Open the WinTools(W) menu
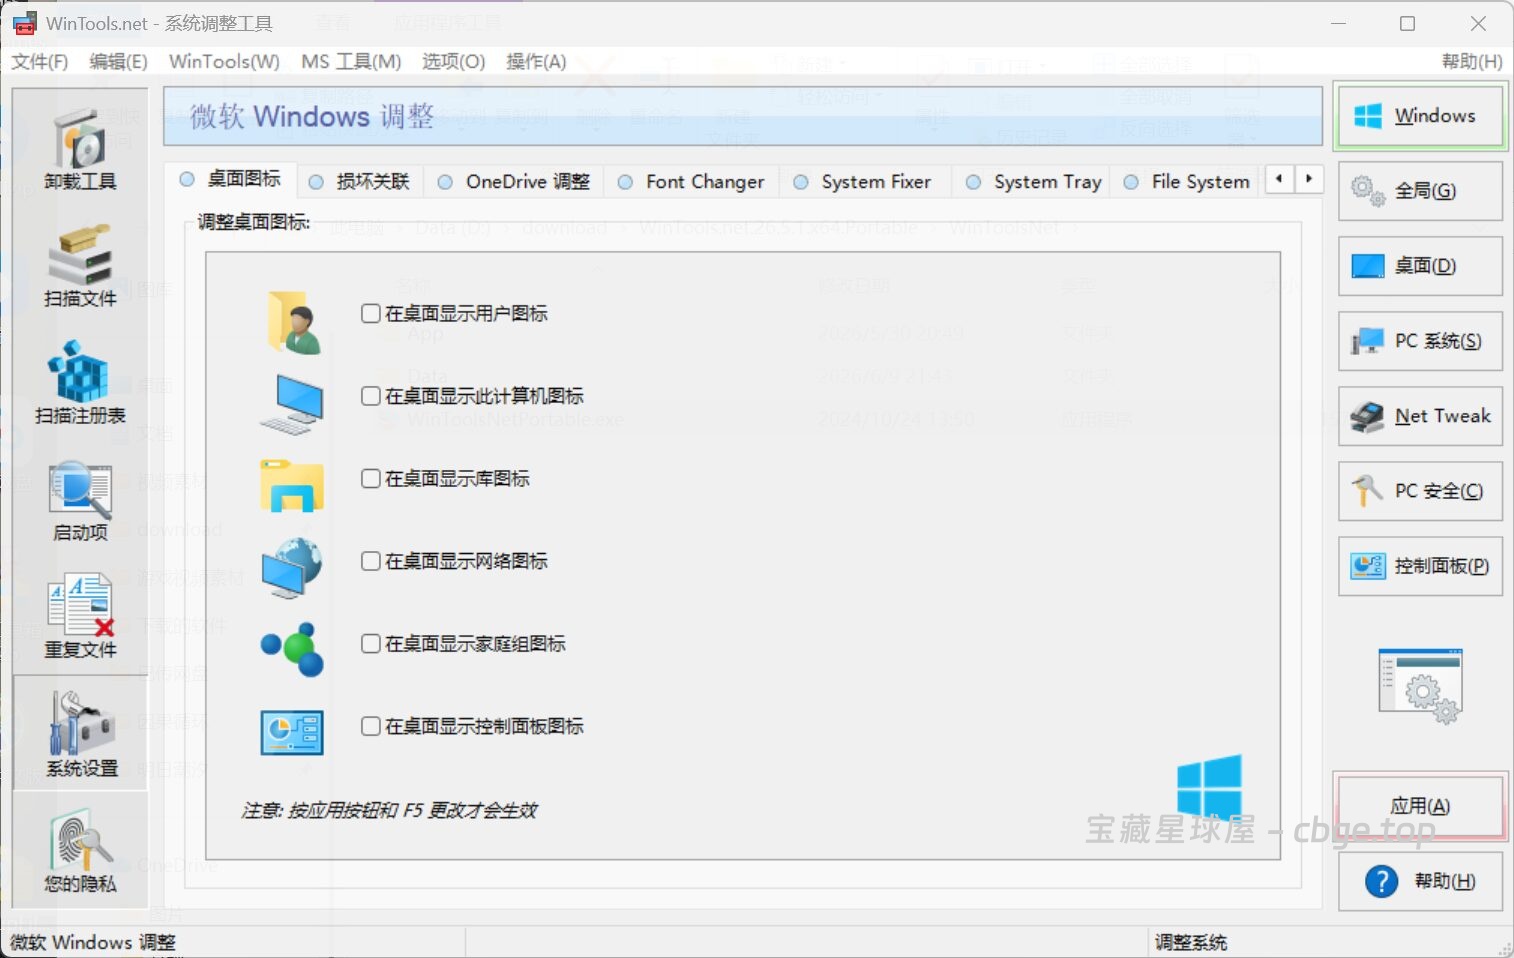 [224, 62]
